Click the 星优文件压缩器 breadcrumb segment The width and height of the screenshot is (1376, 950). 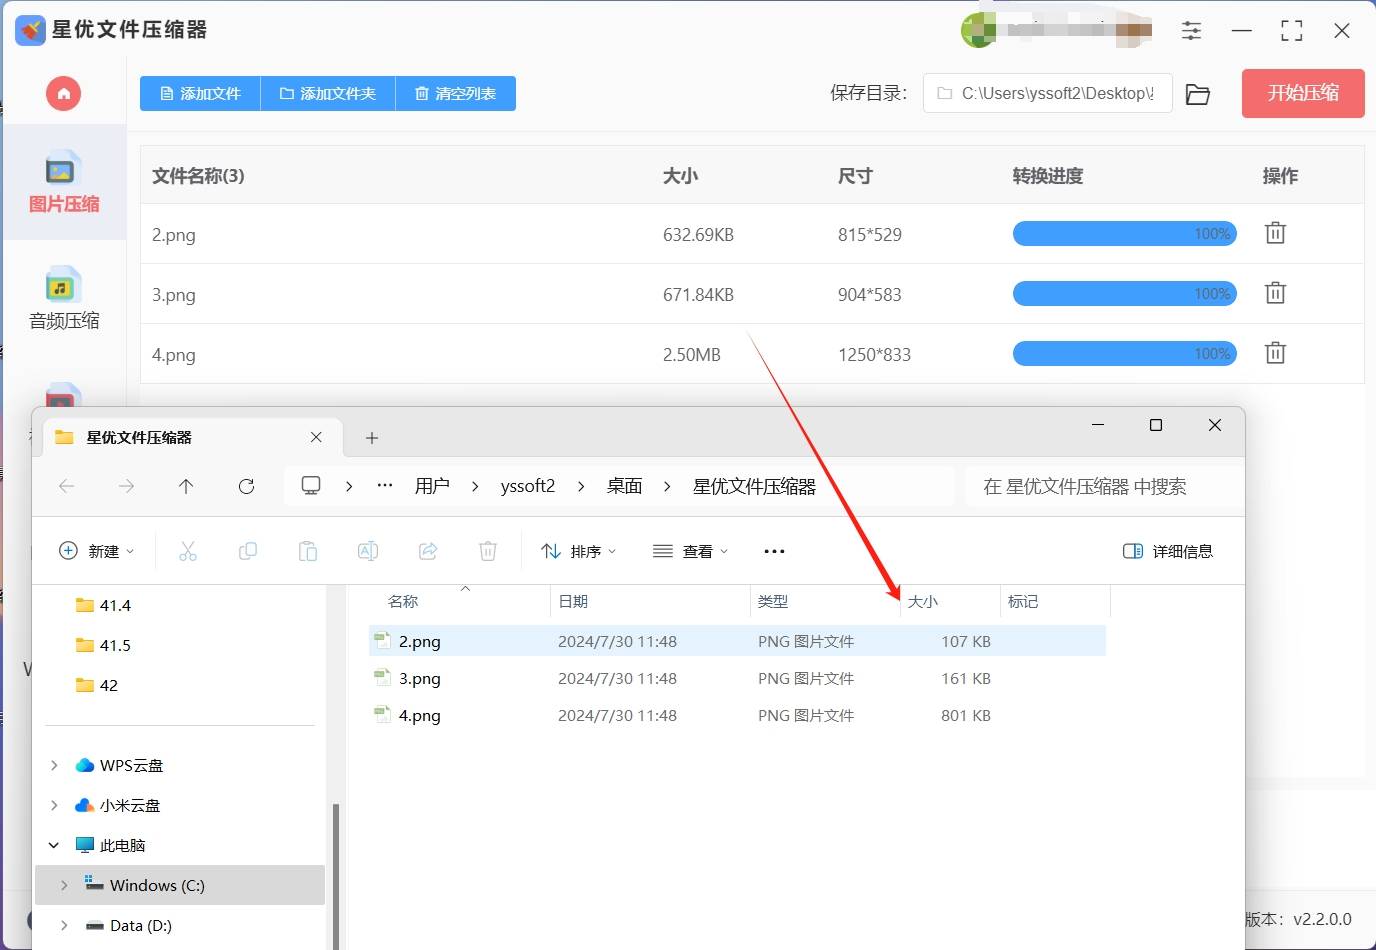754,486
